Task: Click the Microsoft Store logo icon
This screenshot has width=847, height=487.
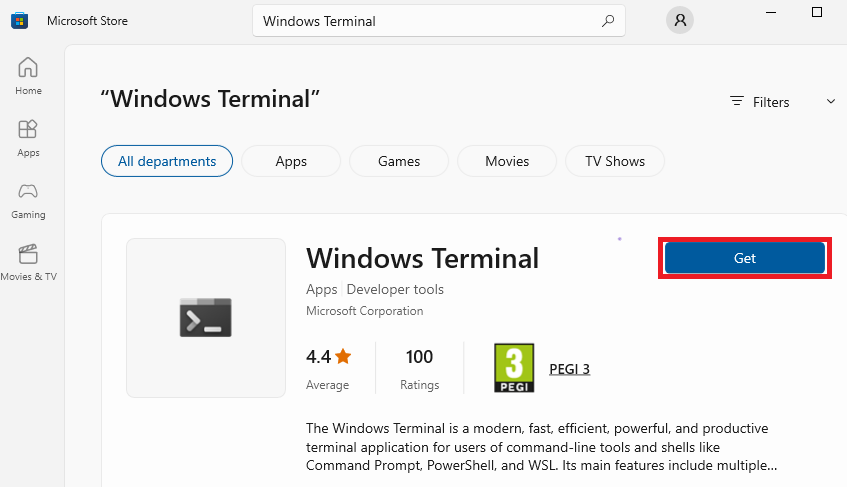Action: pos(19,20)
